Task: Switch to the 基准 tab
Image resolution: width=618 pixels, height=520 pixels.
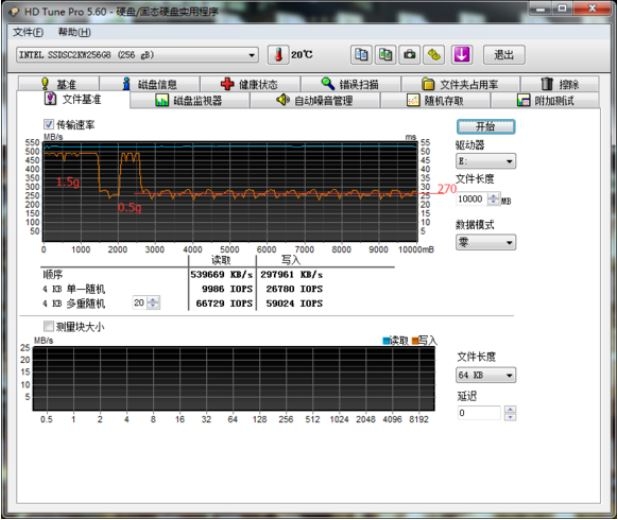Action: (x=59, y=84)
